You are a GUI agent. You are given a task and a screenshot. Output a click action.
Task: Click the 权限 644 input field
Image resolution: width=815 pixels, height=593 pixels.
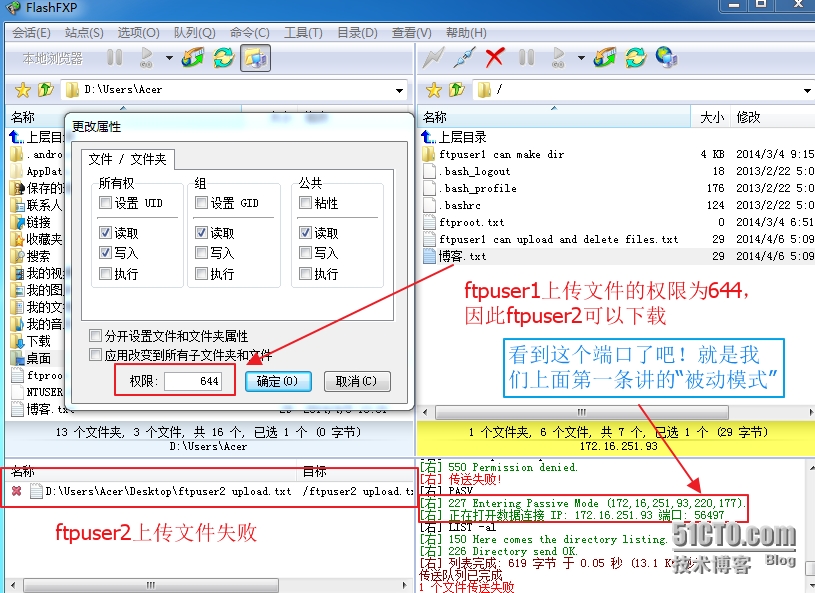[x=193, y=381]
